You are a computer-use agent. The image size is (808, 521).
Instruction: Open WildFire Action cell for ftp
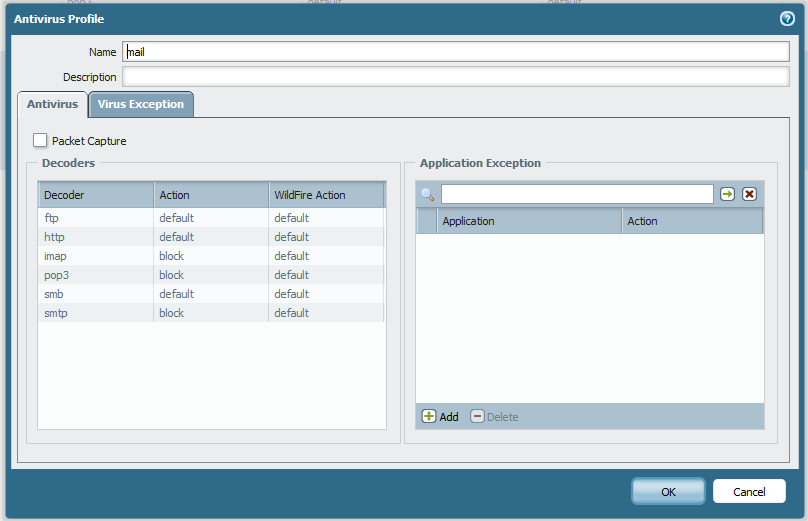pyautogui.click(x=326, y=218)
